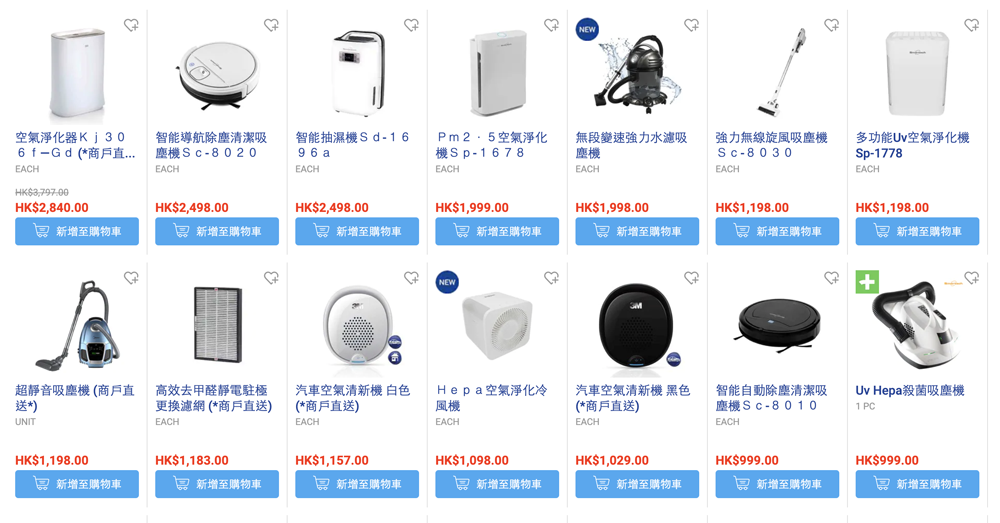Image resolution: width=1000 pixels, height=523 pixels.
Task: Click heart on 汽車空氣清新機 白色
Action: (411, 277)
